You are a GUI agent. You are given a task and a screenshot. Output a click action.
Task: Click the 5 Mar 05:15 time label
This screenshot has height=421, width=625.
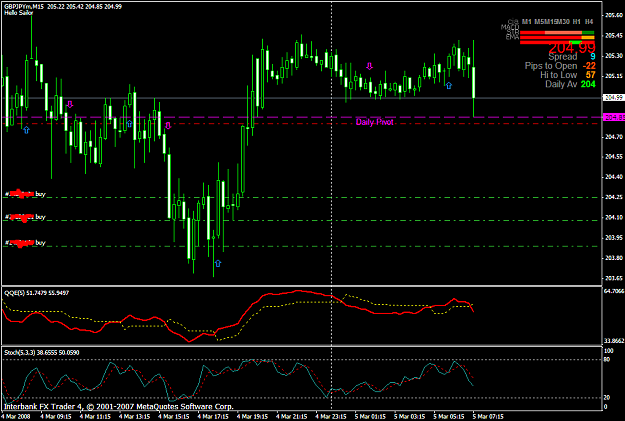449,417
